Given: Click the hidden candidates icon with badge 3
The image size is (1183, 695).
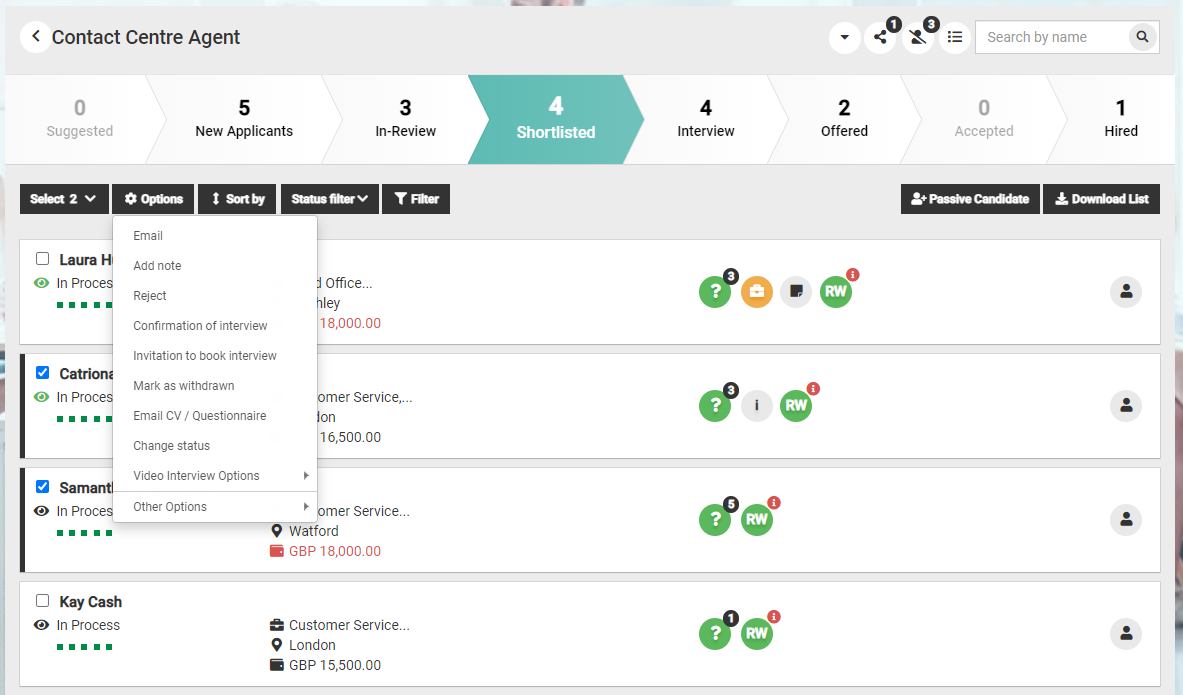Looking at the screenshot, I should [x=917, y=38].
